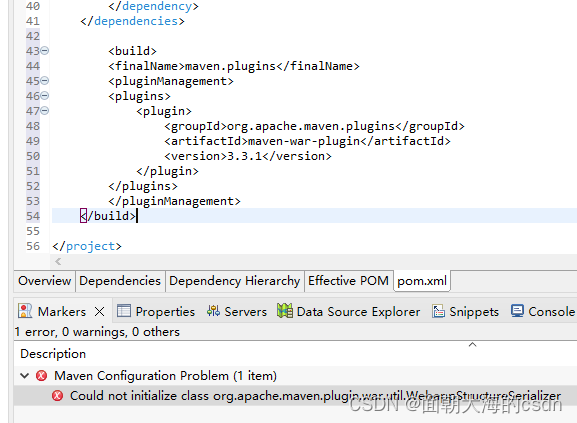577x423 pixels.
Task: Switch to the Overview tab
Action: (45, 281)
